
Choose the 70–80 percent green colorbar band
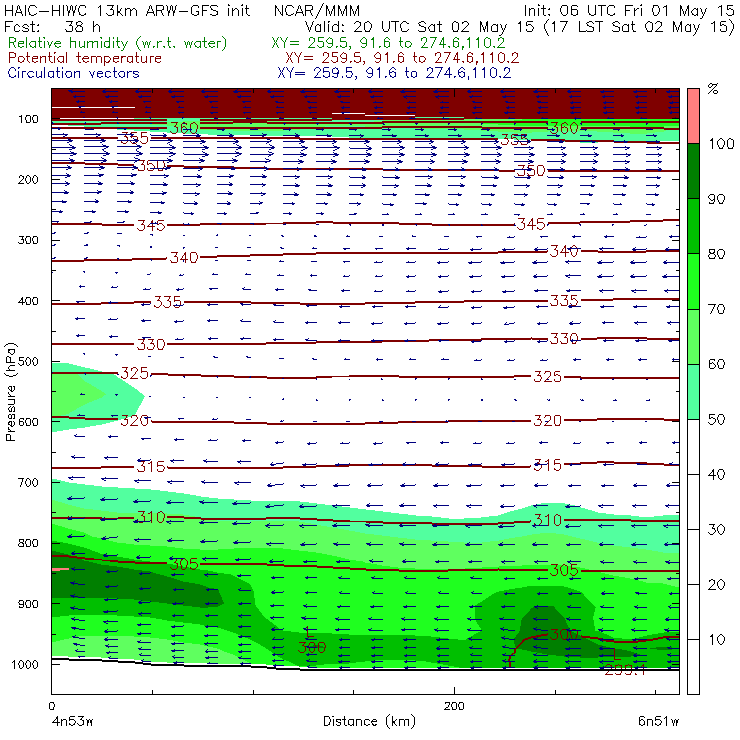693,281
